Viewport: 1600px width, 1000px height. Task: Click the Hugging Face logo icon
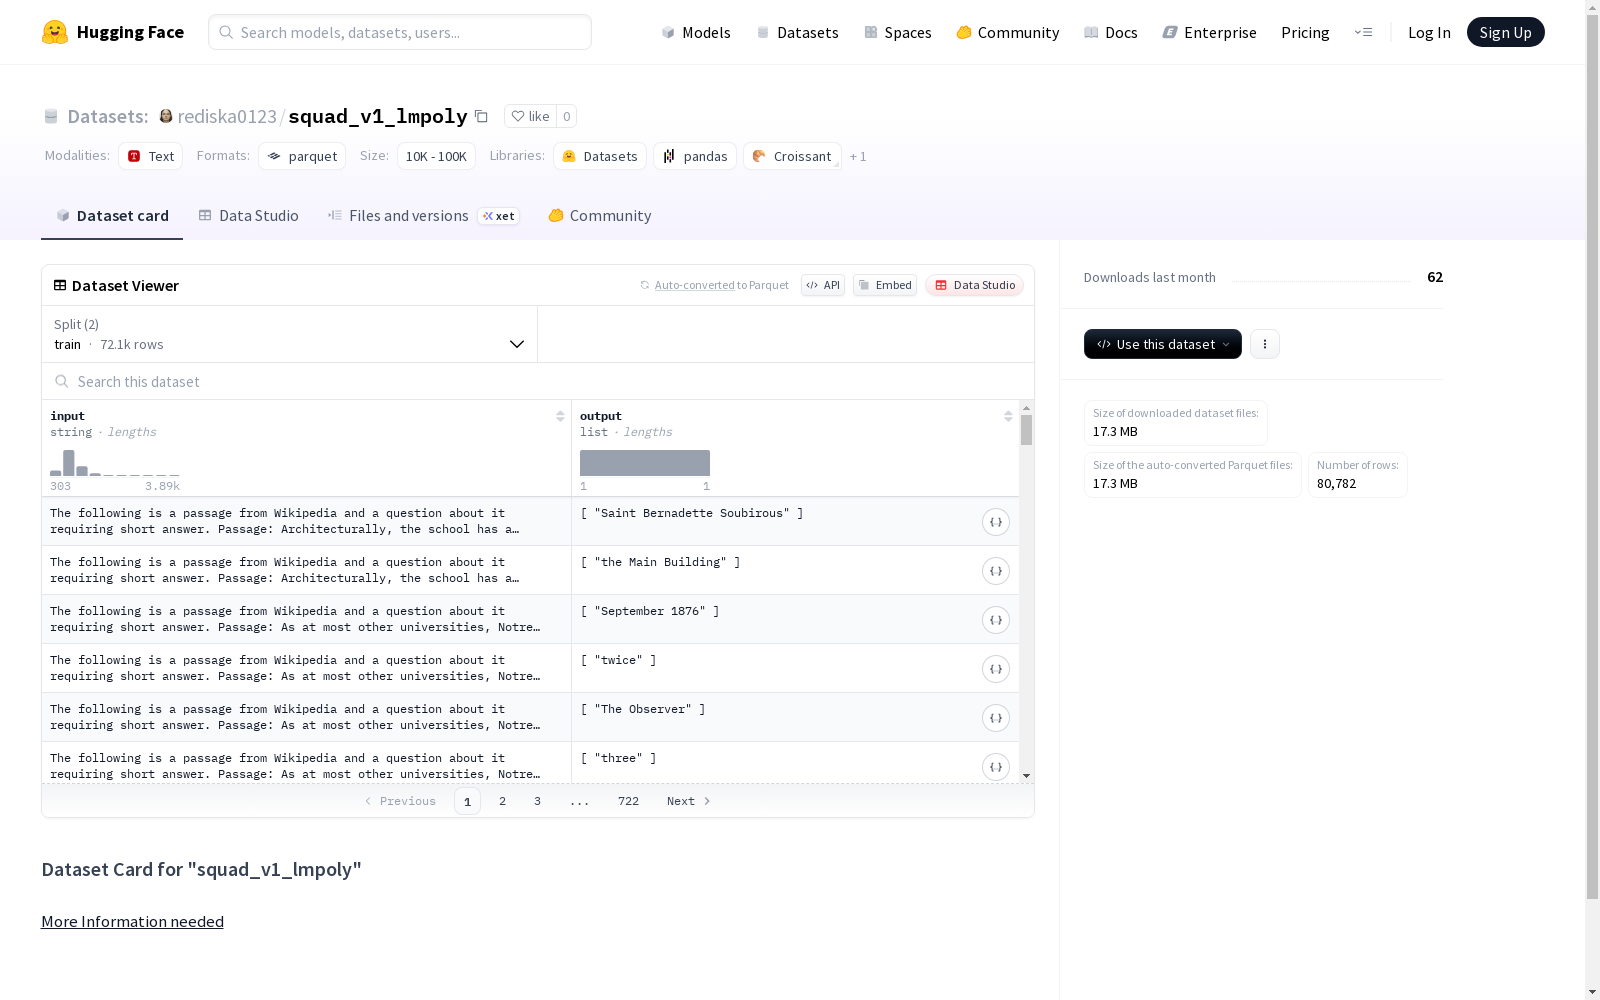(x=55, y=32)
